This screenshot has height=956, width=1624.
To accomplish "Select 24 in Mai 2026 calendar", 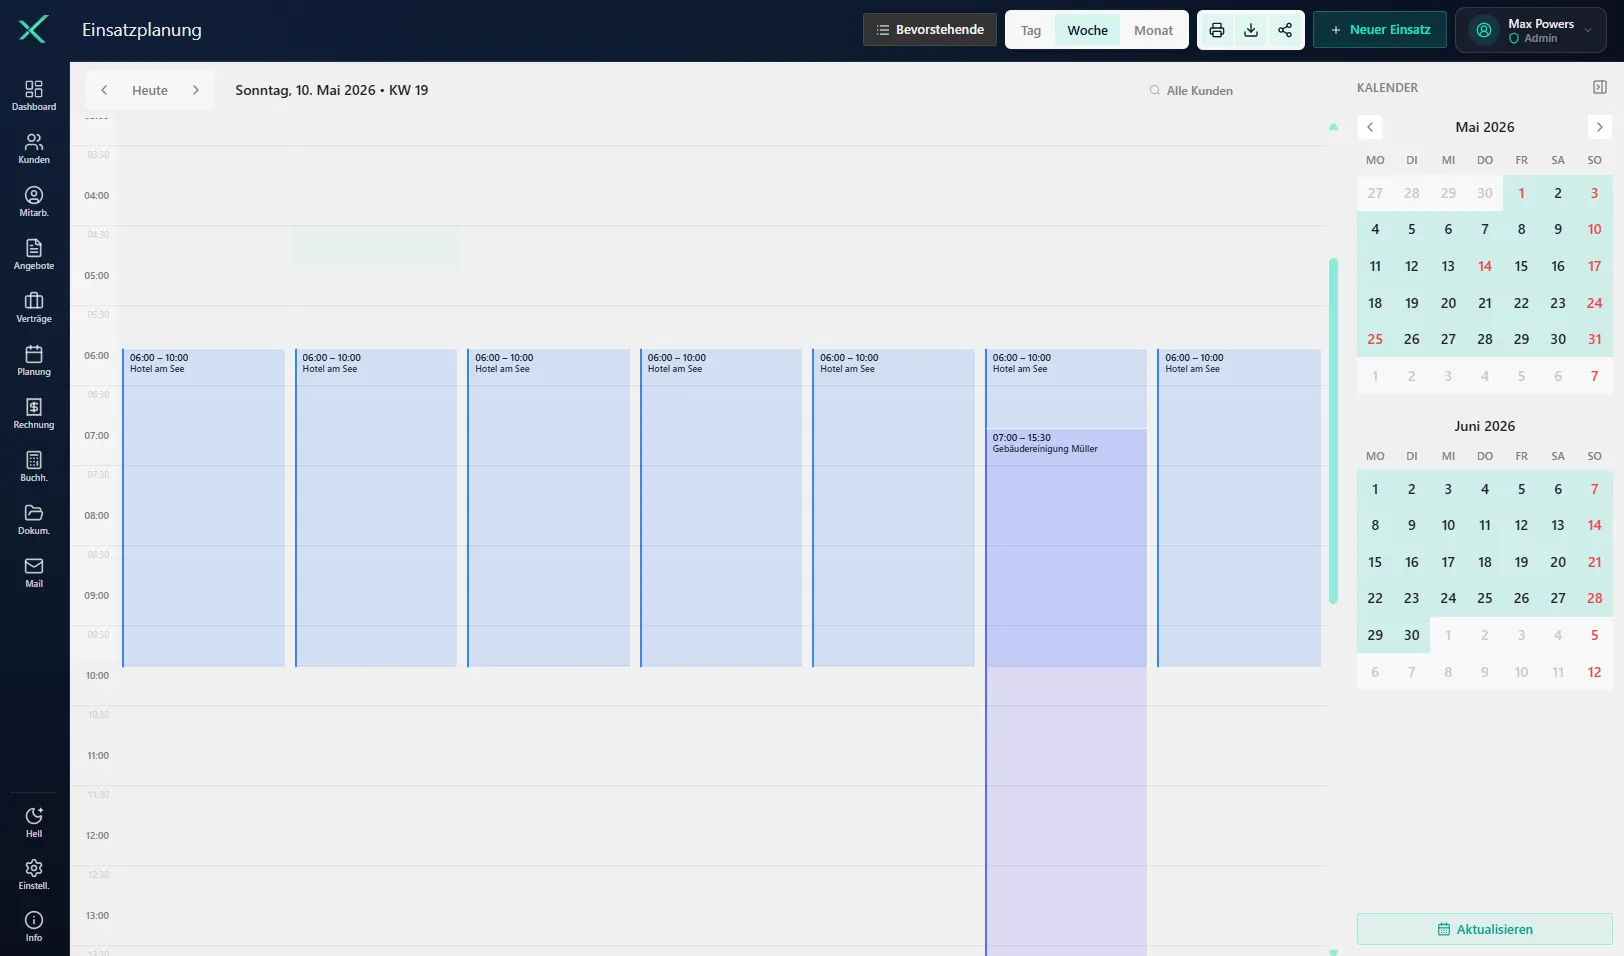I will tap(1595, 303).
